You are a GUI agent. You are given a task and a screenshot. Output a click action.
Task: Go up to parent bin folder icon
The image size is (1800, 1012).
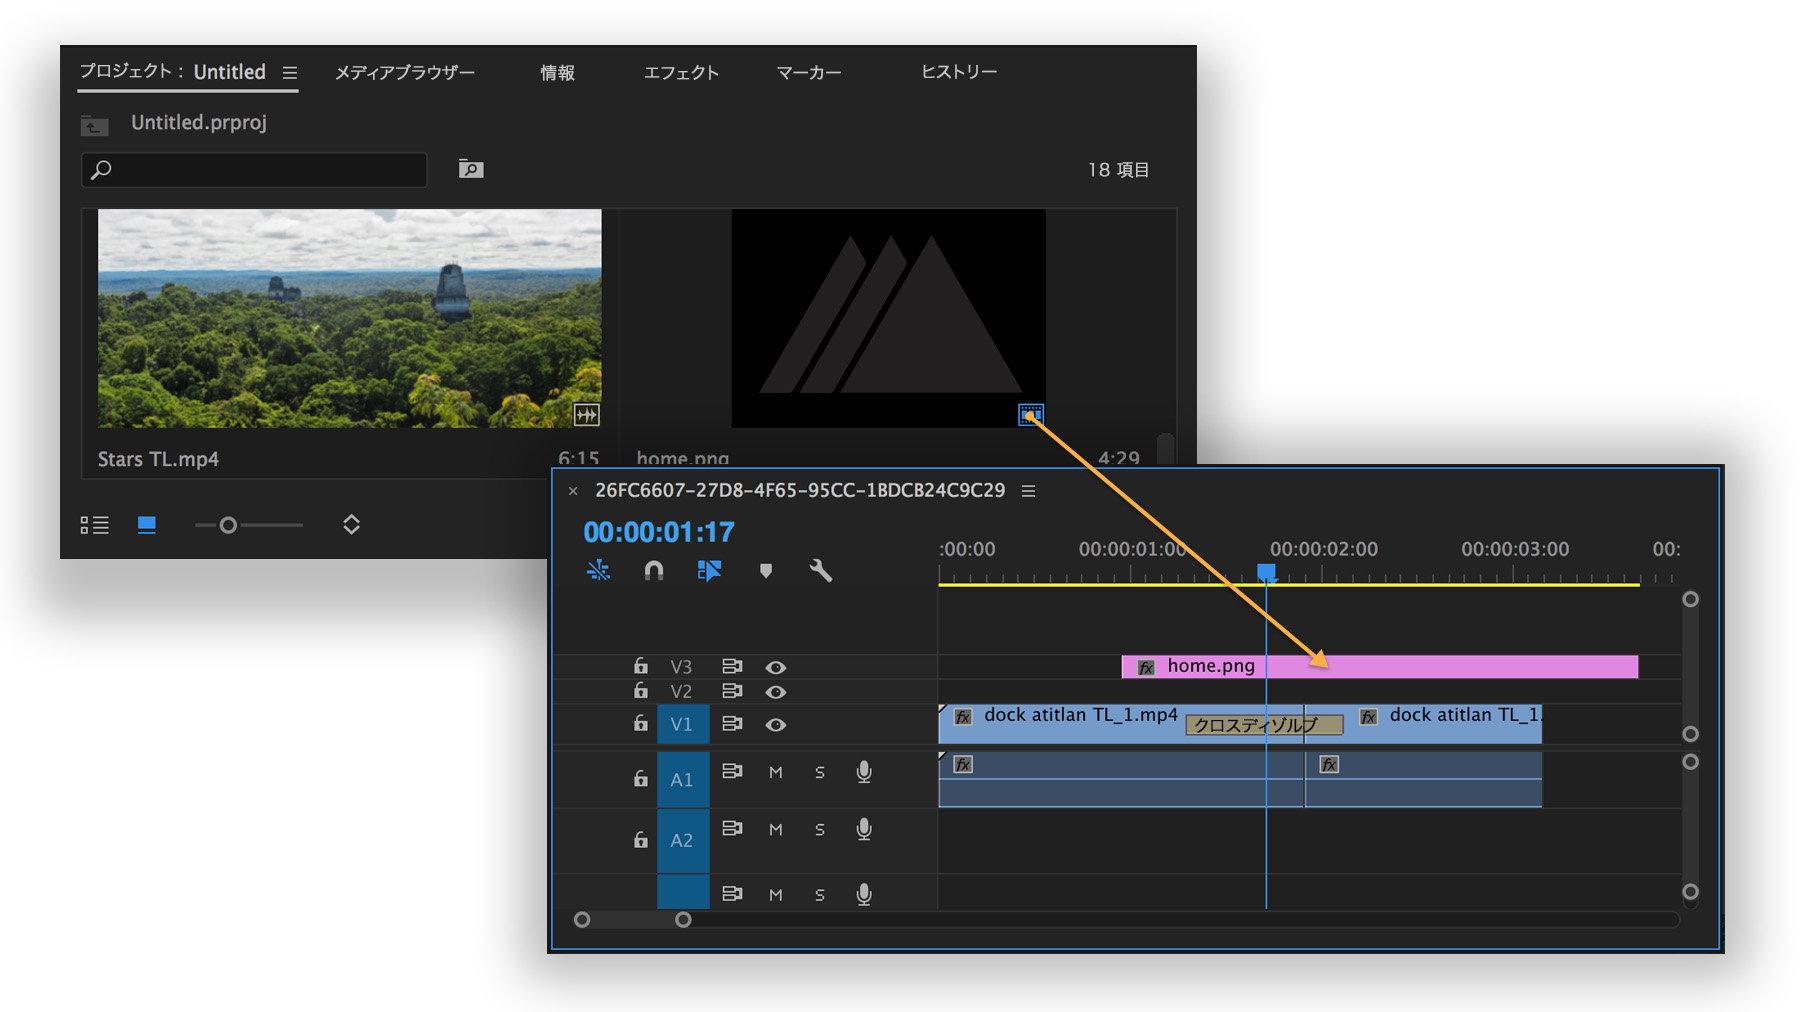tap(95, 124)
